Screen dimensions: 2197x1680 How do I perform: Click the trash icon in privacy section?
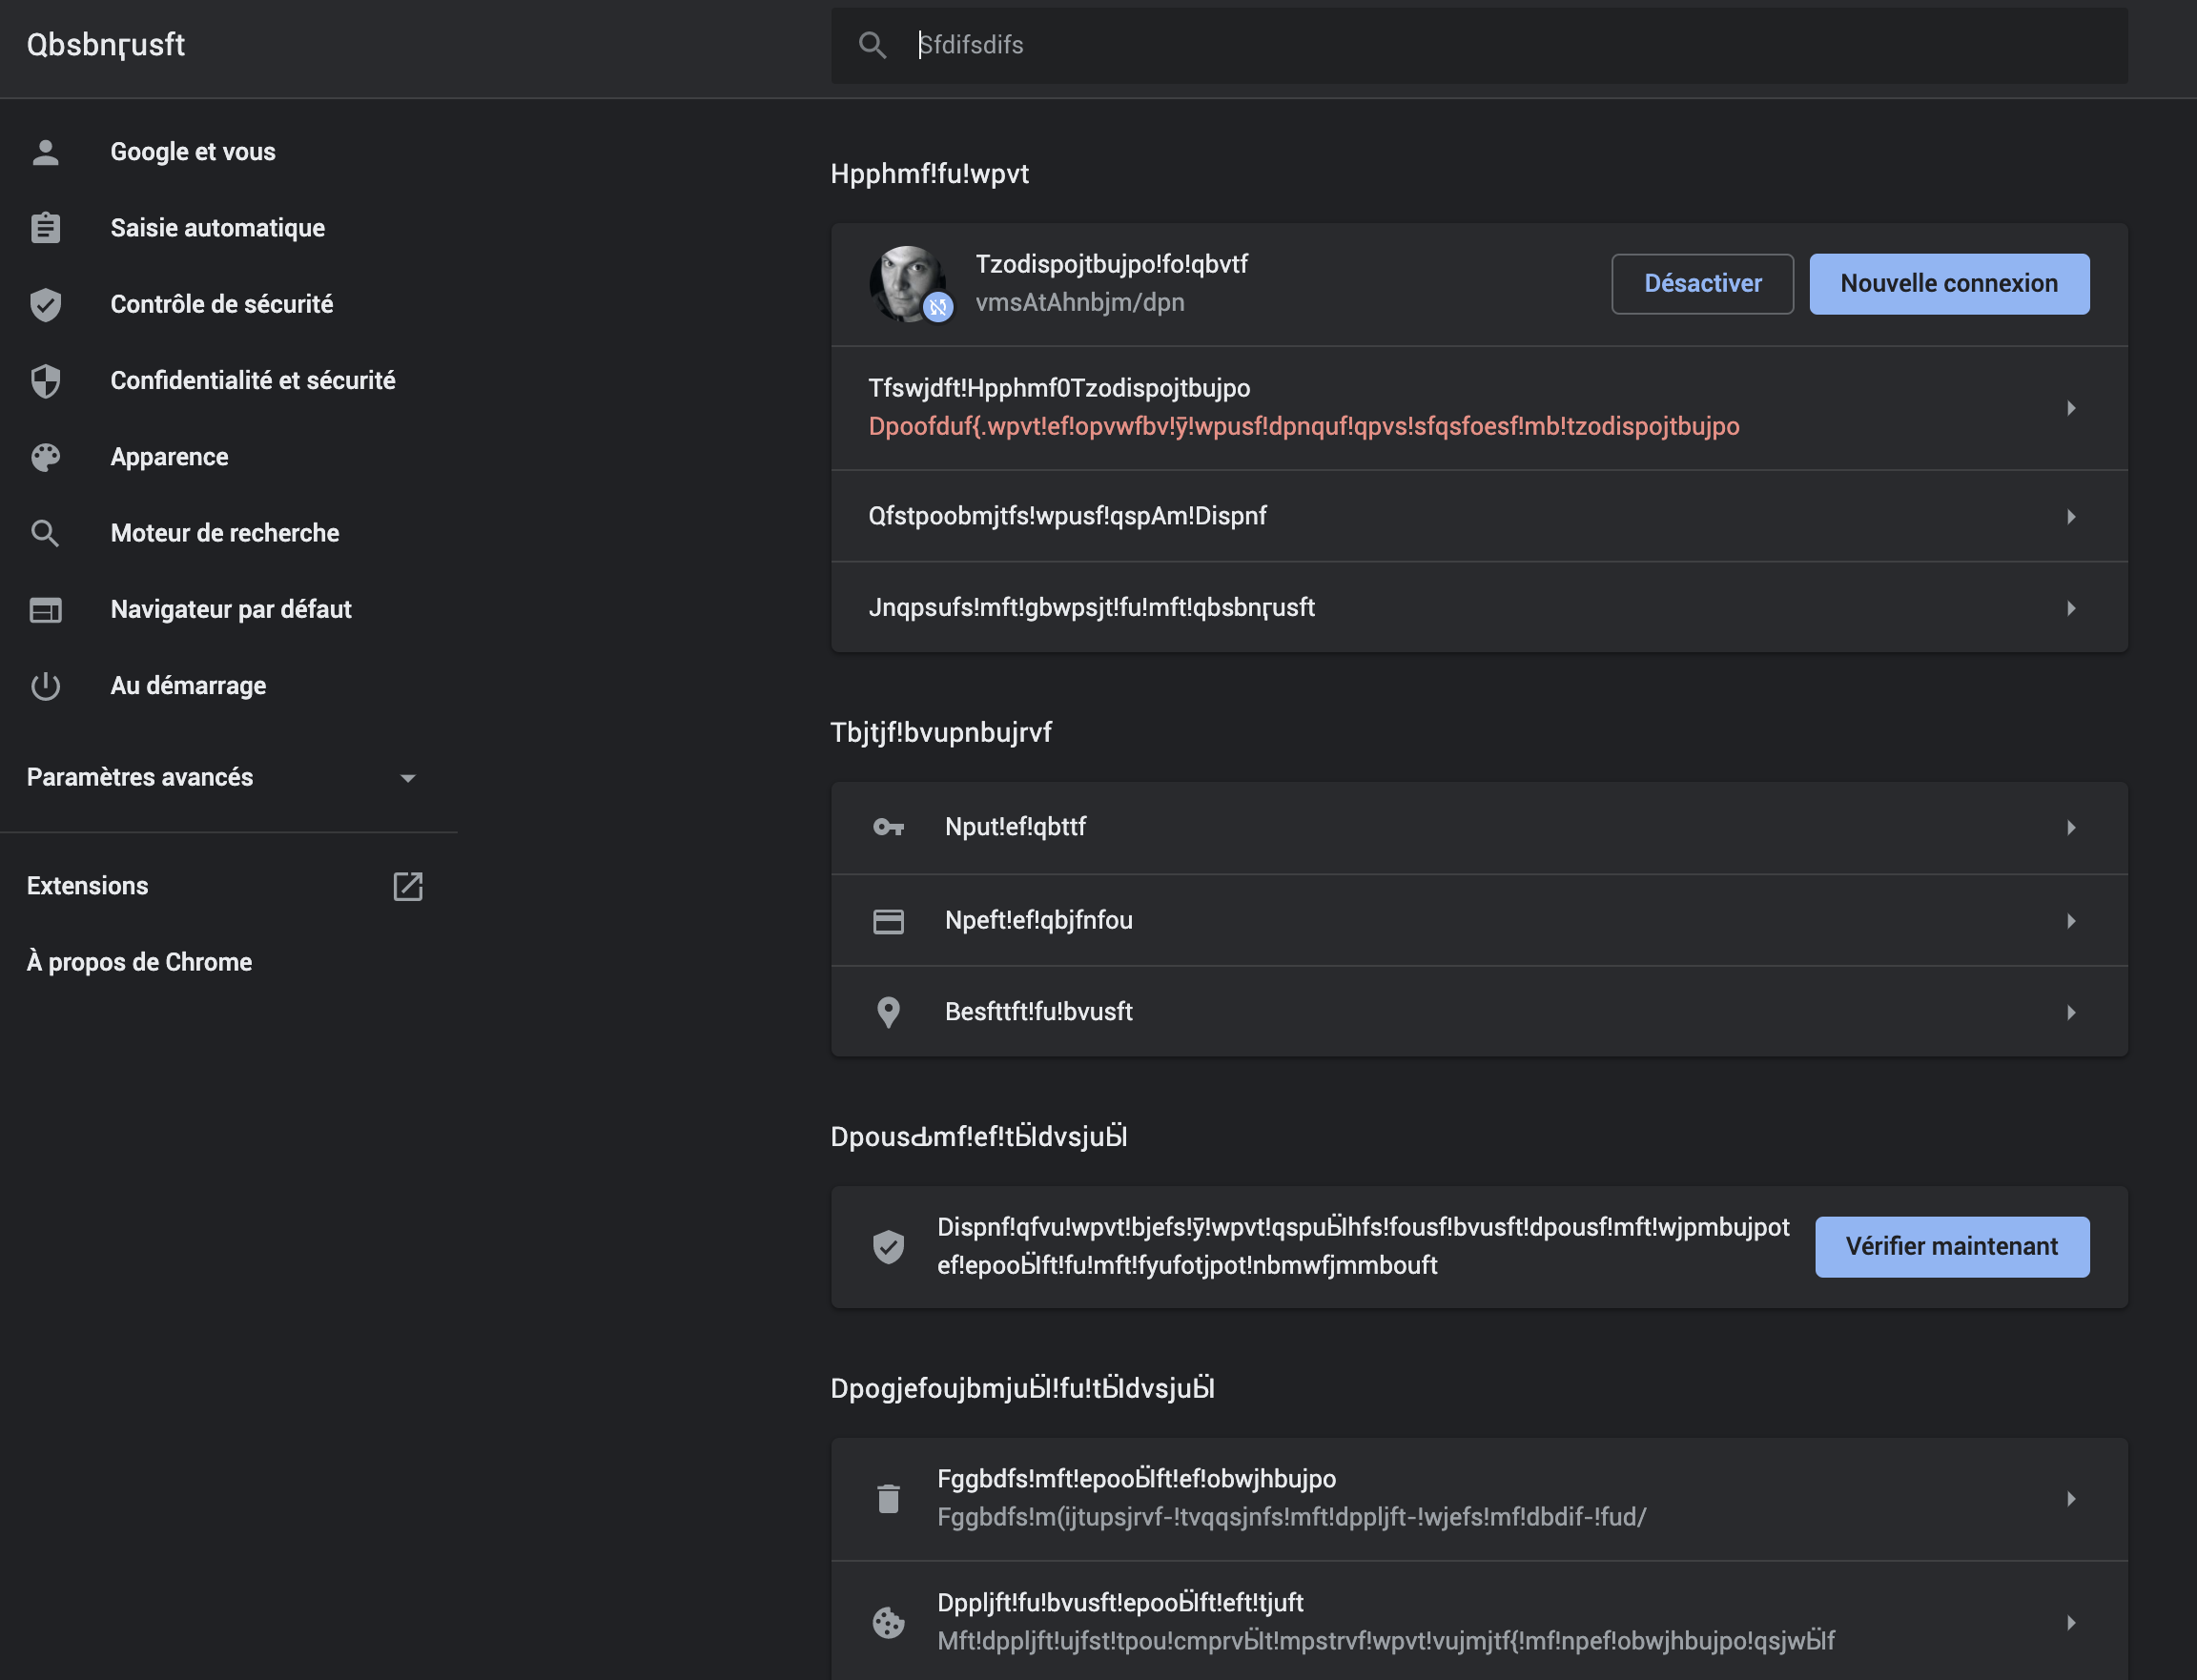[x=888, y=1498]
